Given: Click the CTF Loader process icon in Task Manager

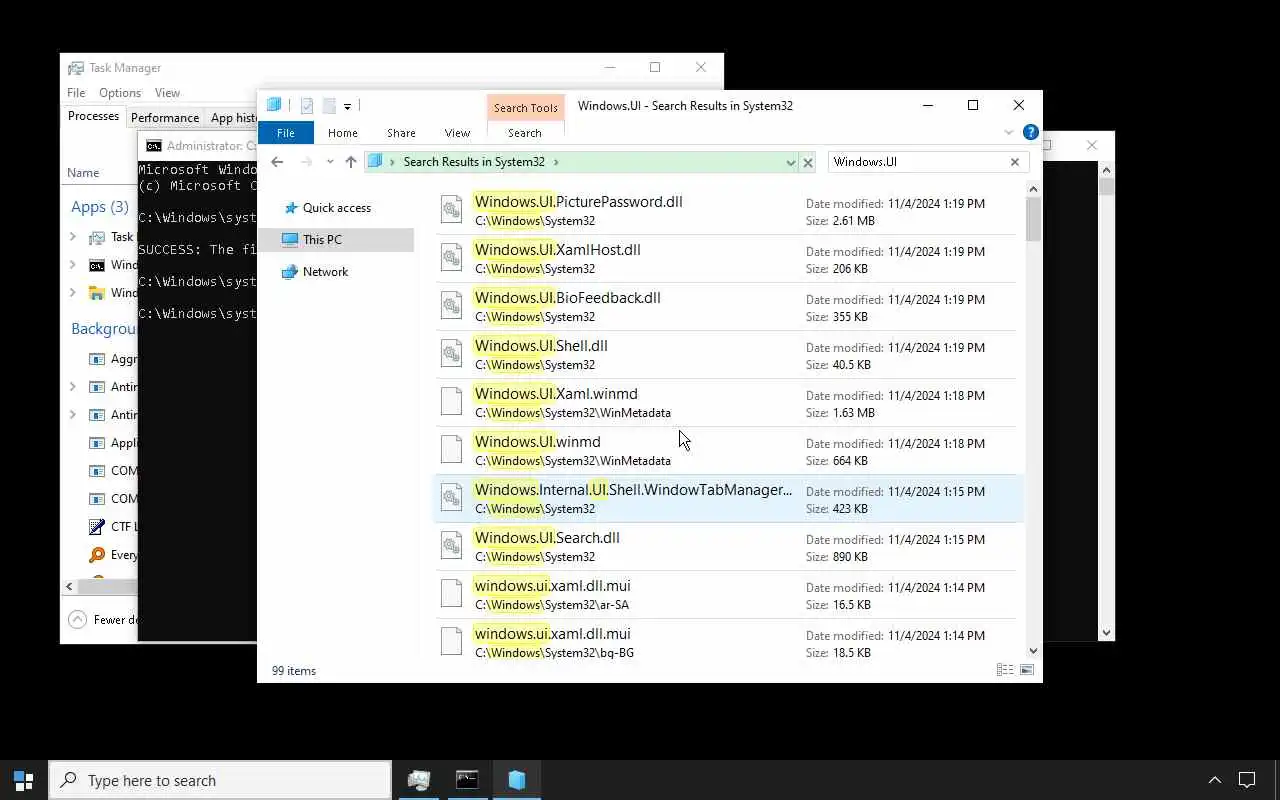Looking at the screenshot, I should point(97,526).
